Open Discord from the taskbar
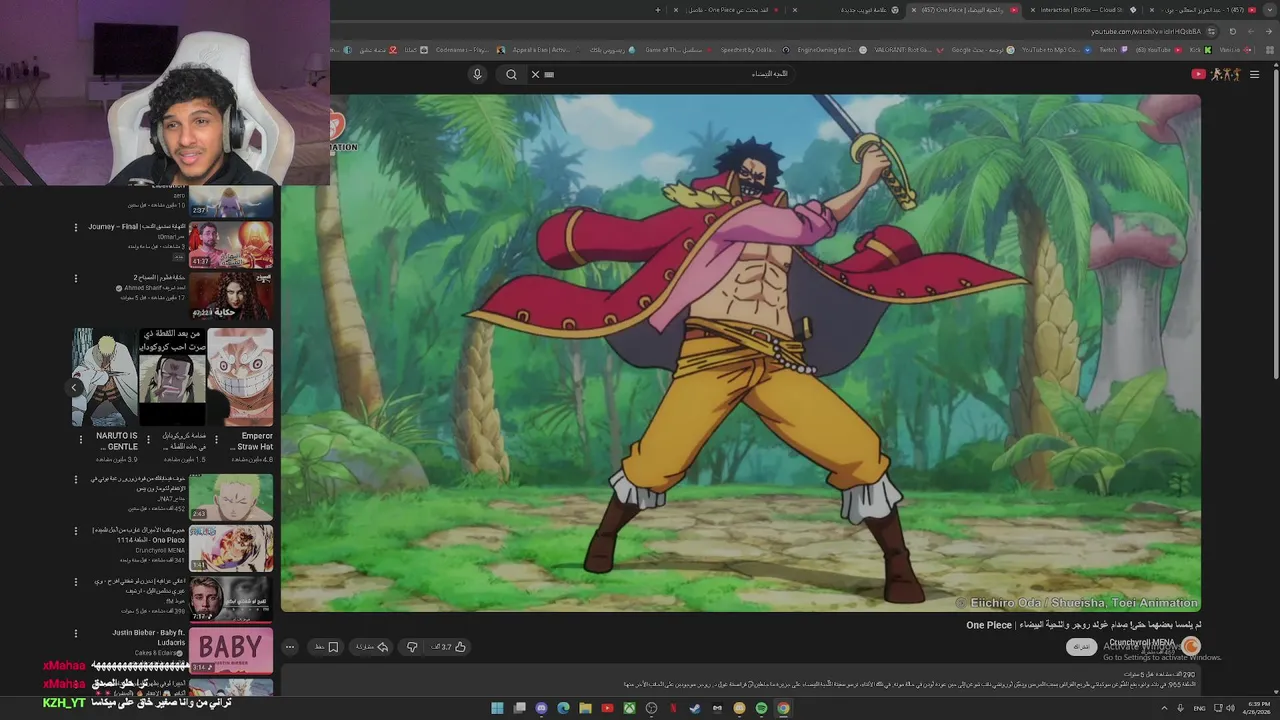1280x720 pixels. [541, 708]
